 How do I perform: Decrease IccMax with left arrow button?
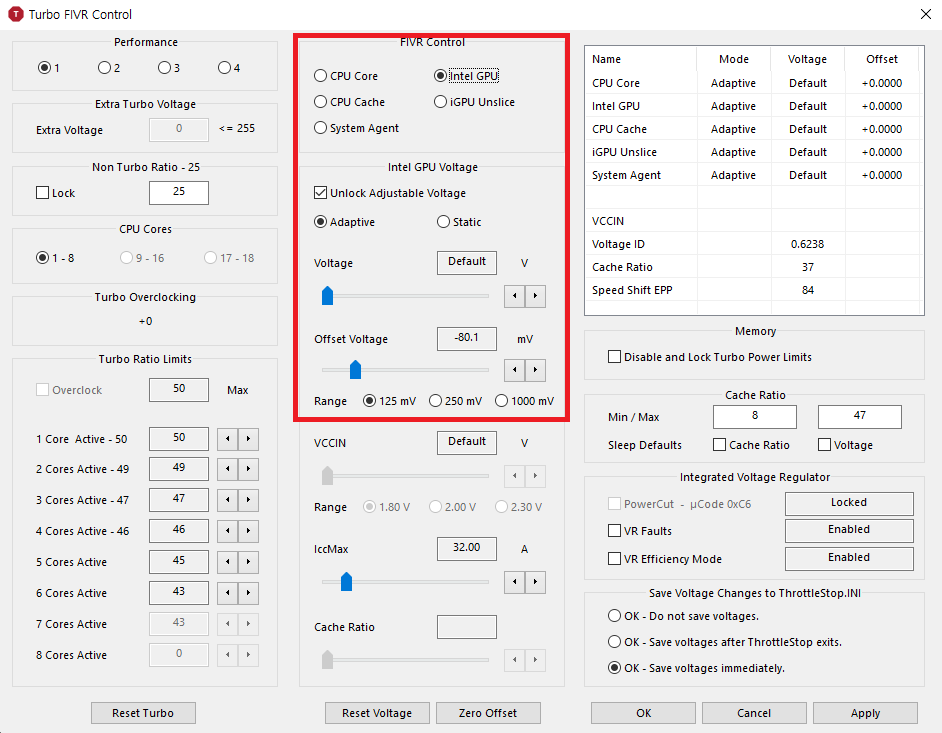click(x=514, y=582)
